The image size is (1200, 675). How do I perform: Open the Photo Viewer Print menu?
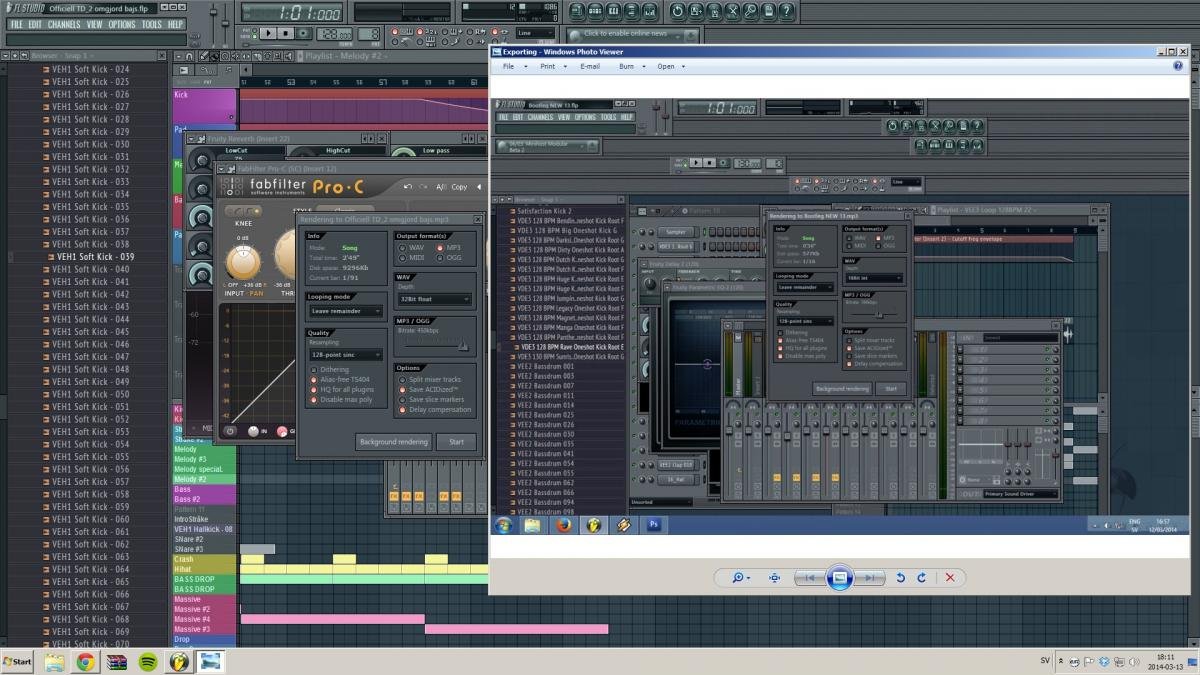coord(551,66)
